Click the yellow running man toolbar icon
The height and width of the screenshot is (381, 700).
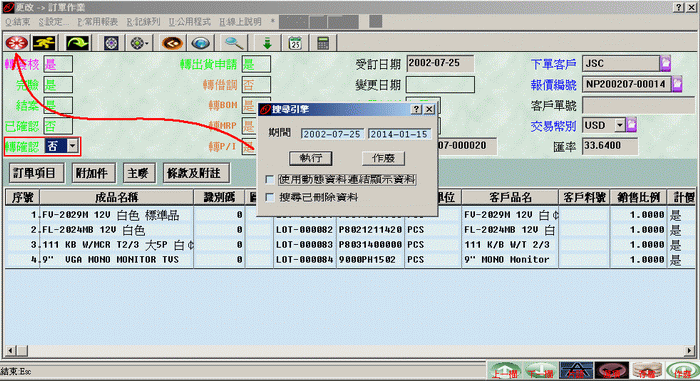(44, 43)
